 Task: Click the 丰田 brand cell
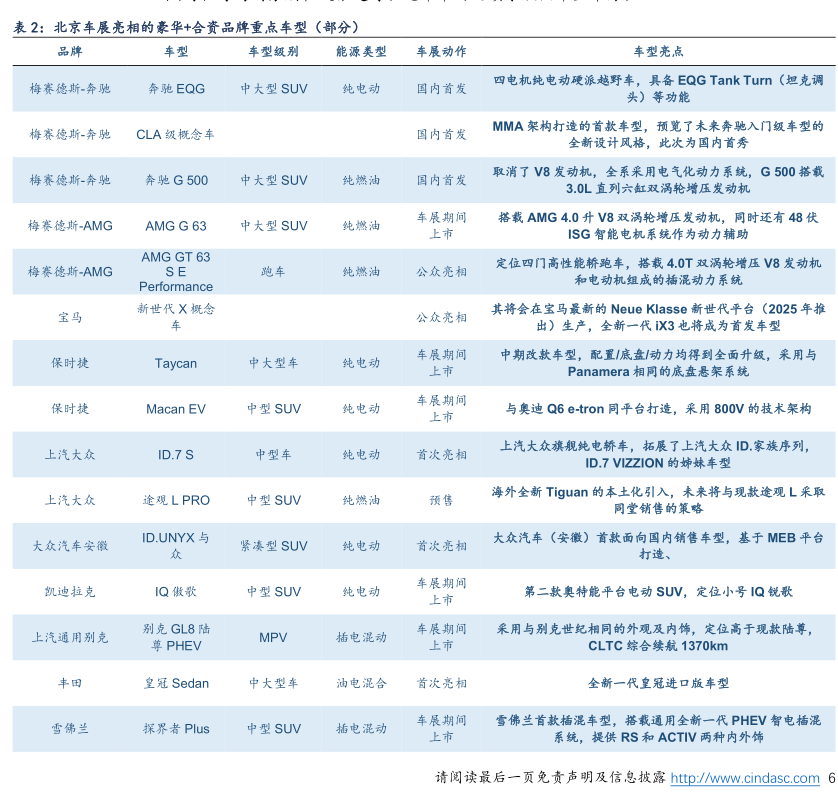[70, 683]
